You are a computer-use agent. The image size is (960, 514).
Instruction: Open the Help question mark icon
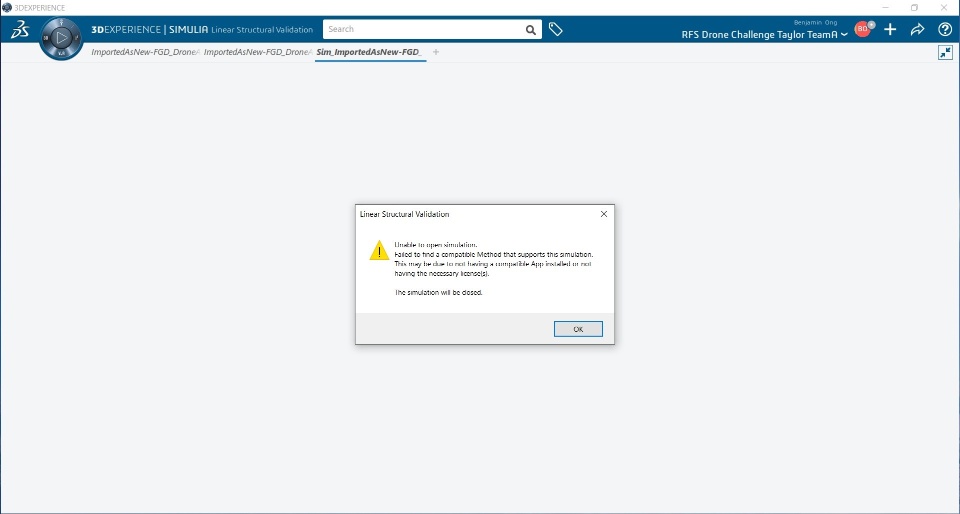[x=945, y=29]
